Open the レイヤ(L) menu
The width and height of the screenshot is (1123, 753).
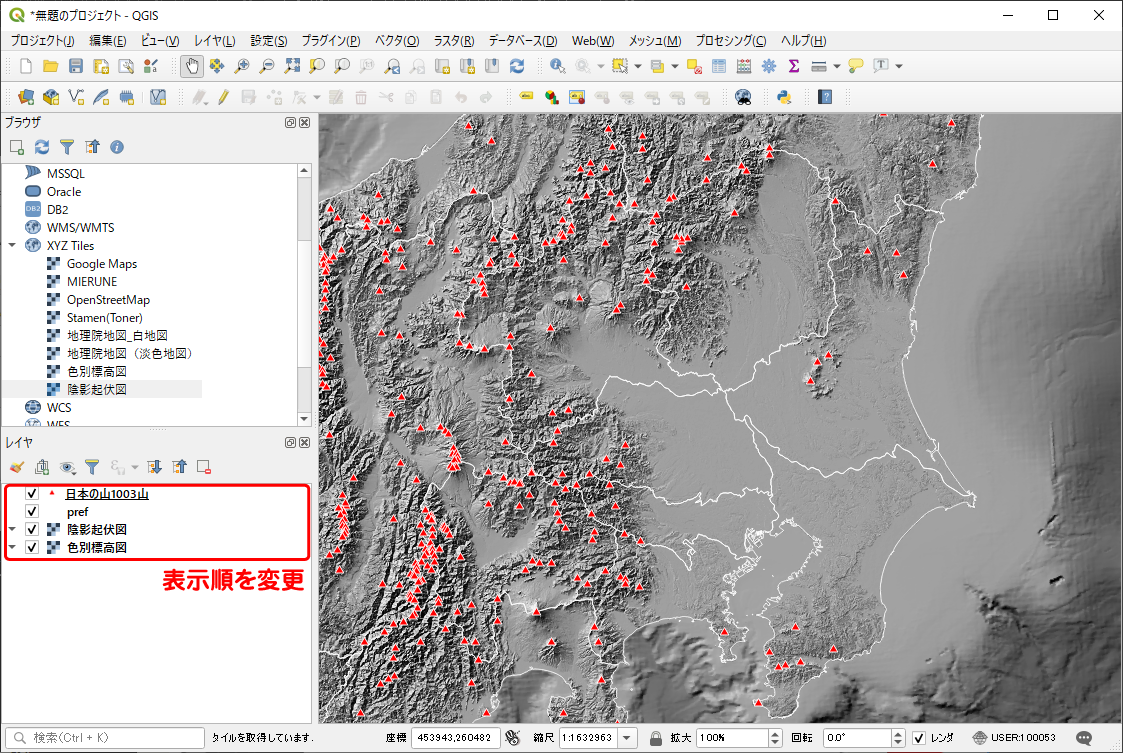point(214,41)
